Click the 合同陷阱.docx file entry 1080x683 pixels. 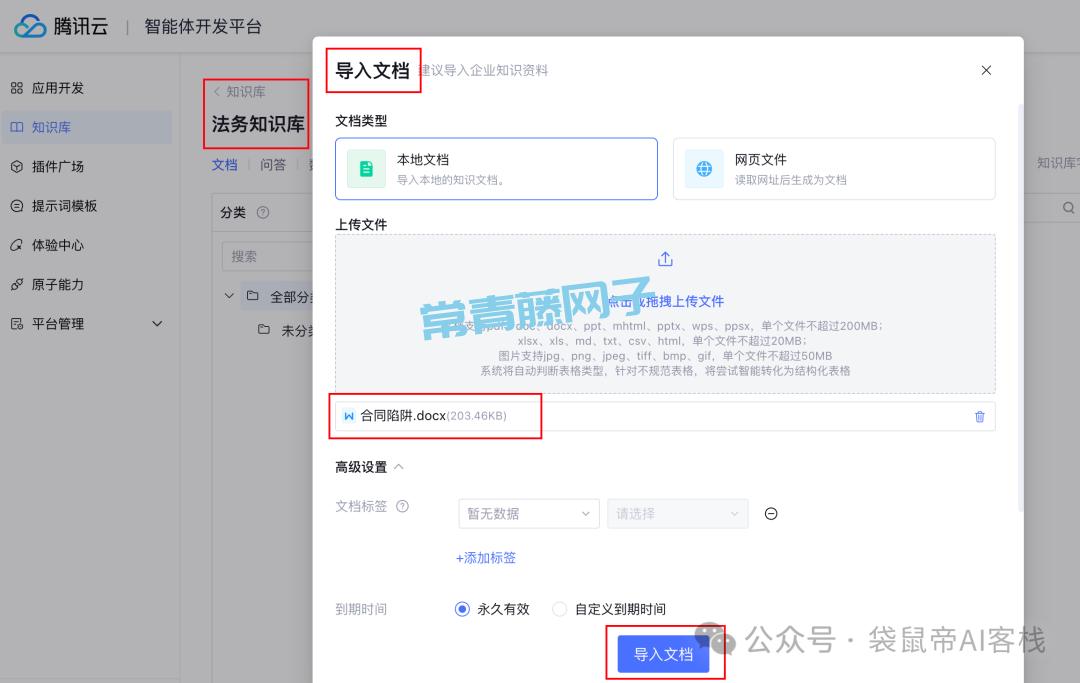click(665, 416)
